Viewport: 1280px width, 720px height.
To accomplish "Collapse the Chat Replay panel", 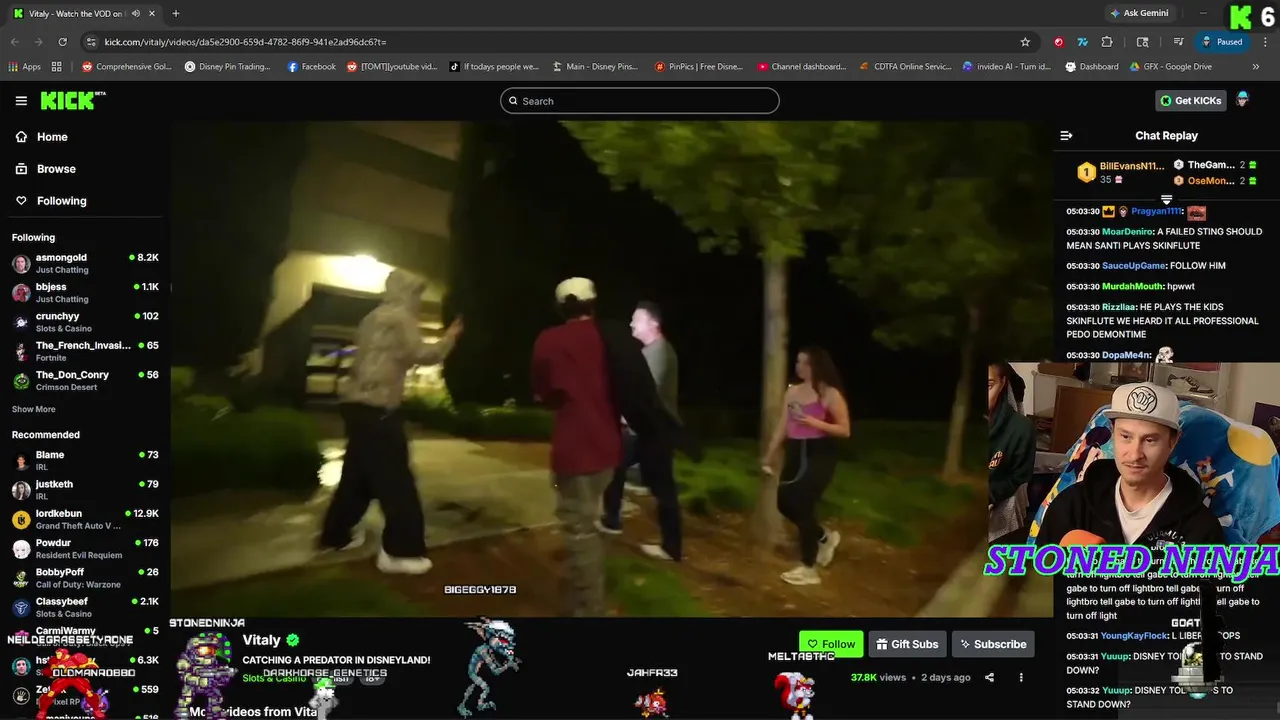I will [1066, 136].
